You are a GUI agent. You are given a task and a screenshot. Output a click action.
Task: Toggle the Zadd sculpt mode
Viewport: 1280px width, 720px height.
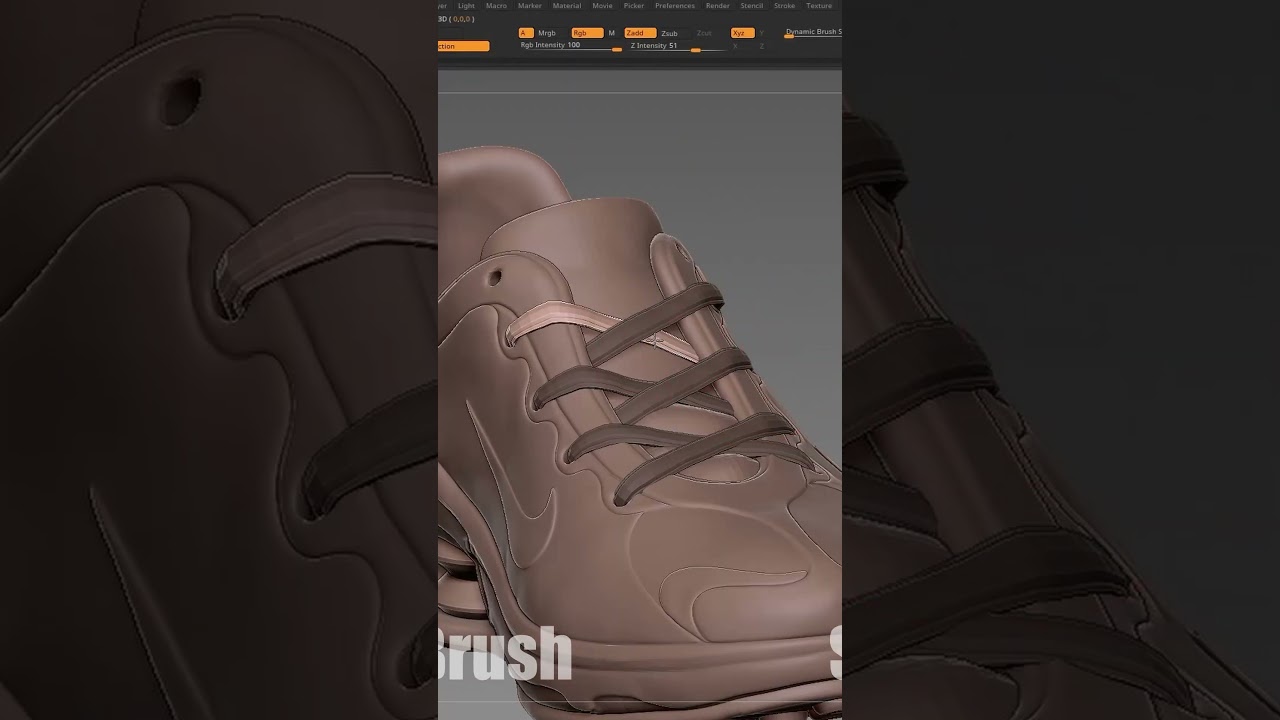click(x=640, y=33)
